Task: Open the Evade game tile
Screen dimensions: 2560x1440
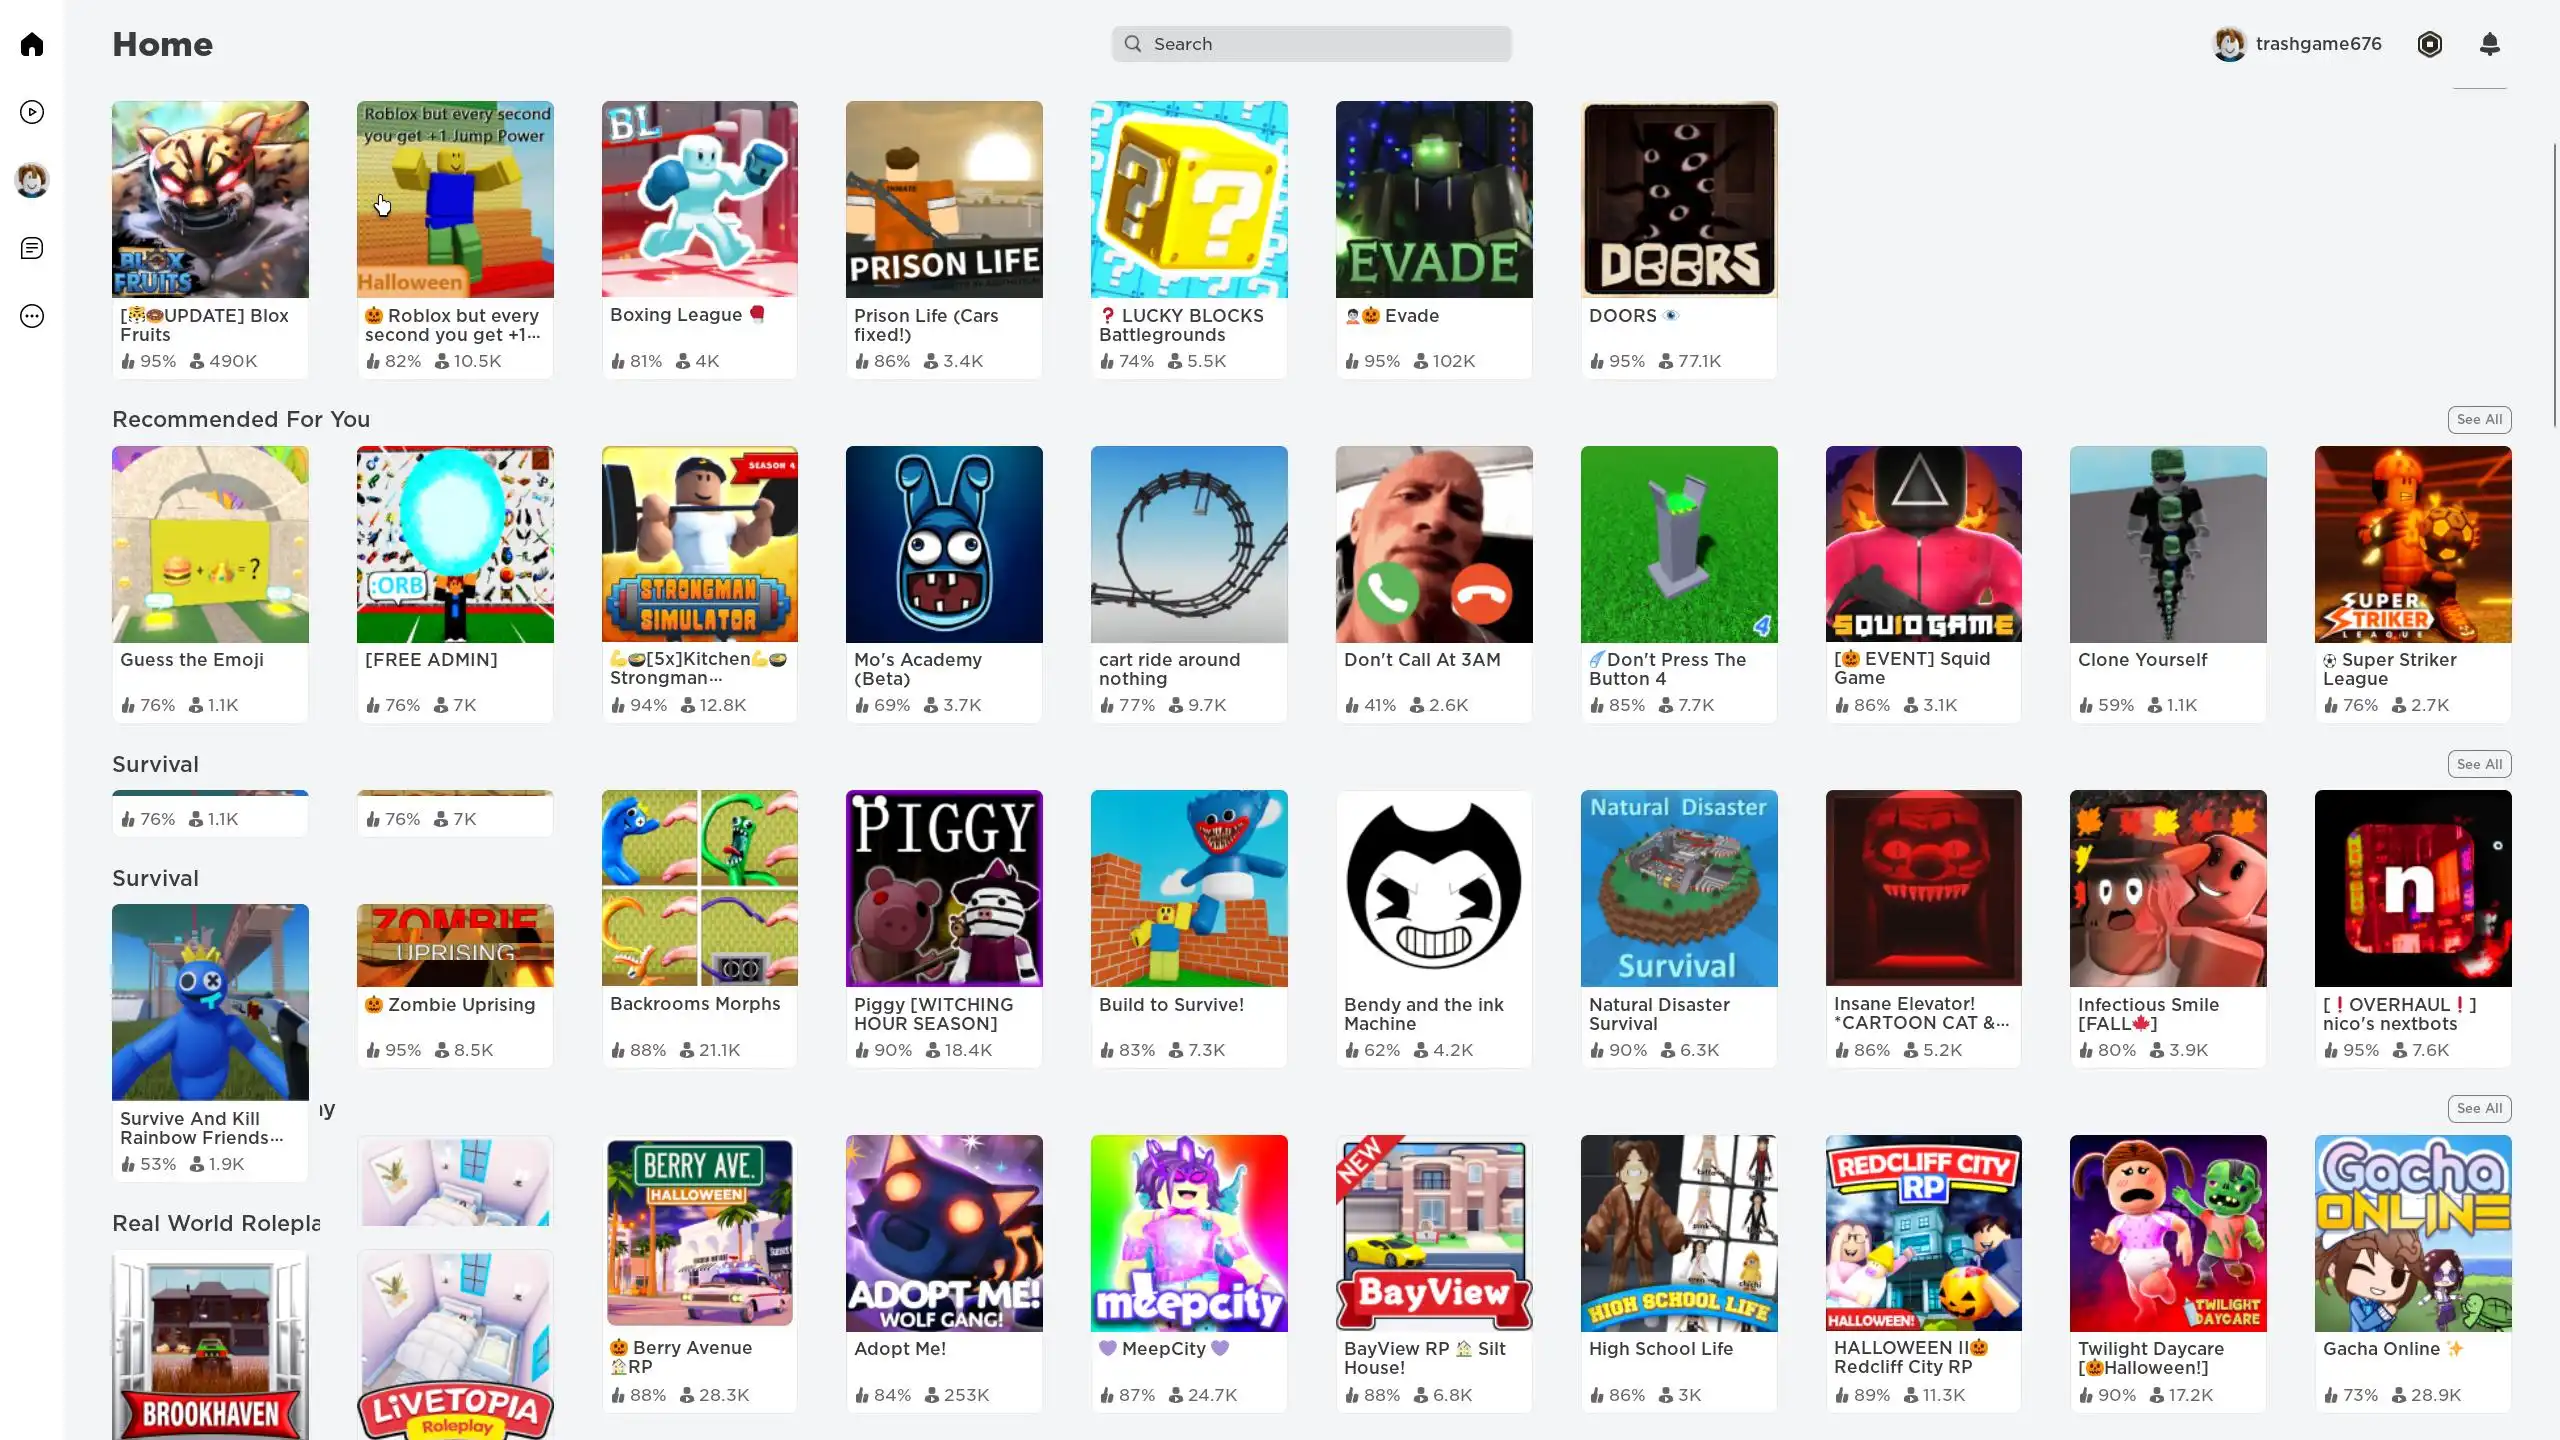Action: [x=1434, y=239]
